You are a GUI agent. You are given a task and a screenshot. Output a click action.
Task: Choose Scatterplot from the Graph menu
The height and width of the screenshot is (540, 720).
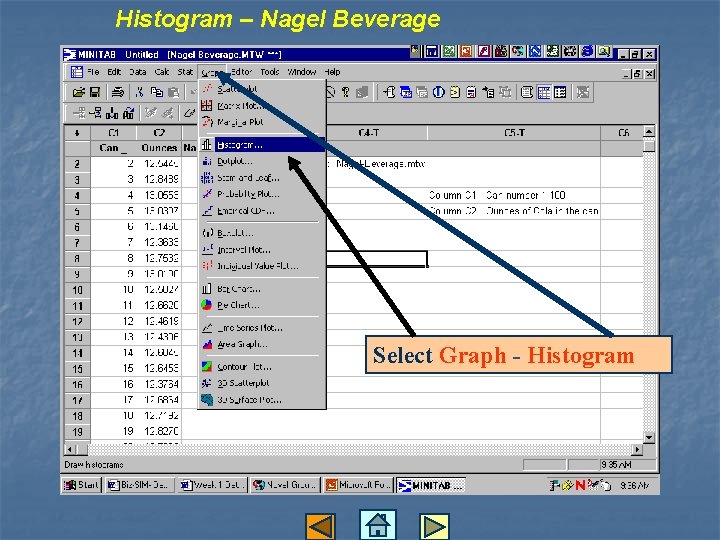262,89
